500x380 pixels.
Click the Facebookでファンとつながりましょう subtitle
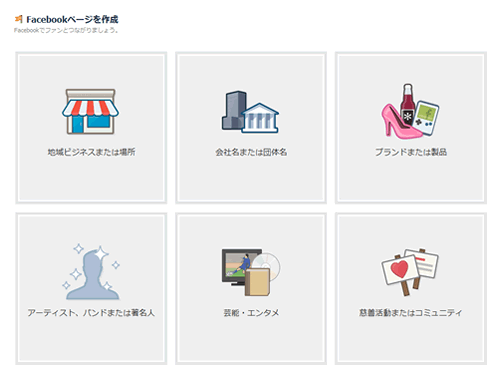[66, 30]
